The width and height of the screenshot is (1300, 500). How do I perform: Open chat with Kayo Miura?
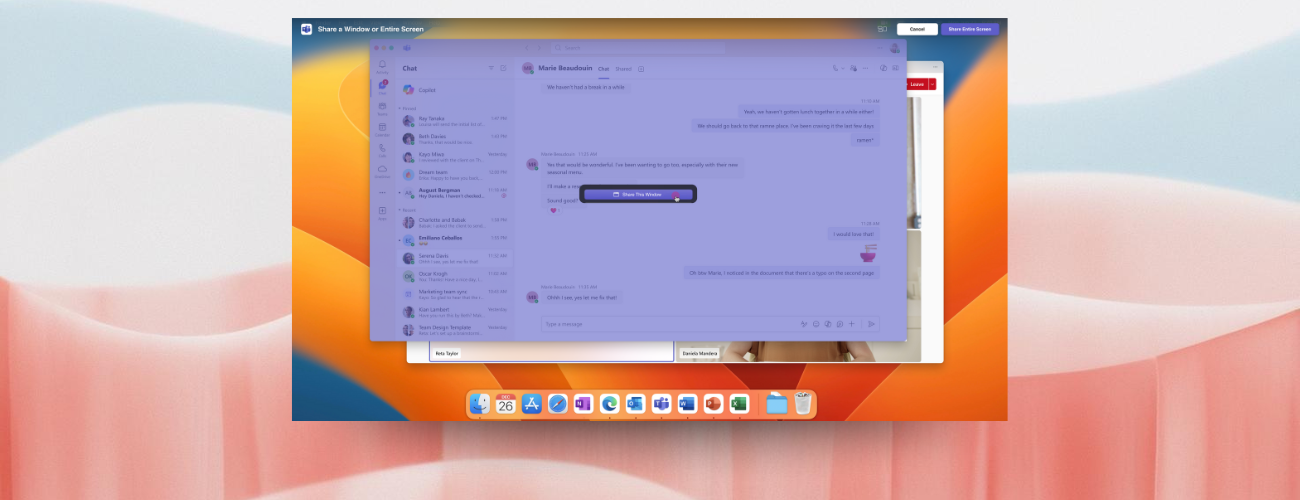(456, 157)
